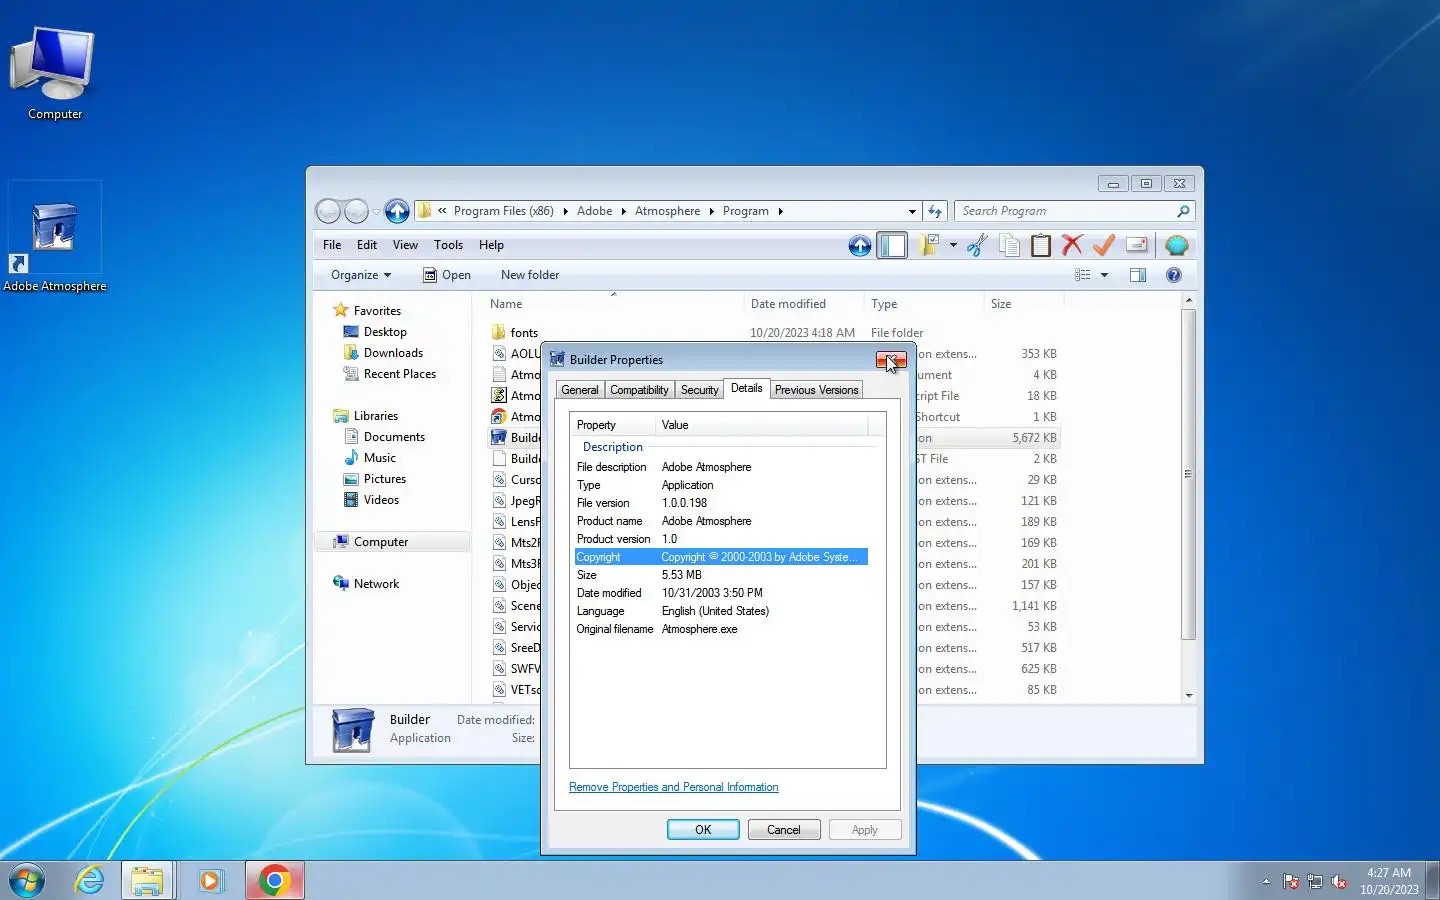The height and width of the screenshot is (900, 1440).
Task: Switch to the Security tab
Action: (x=699, y=390)
